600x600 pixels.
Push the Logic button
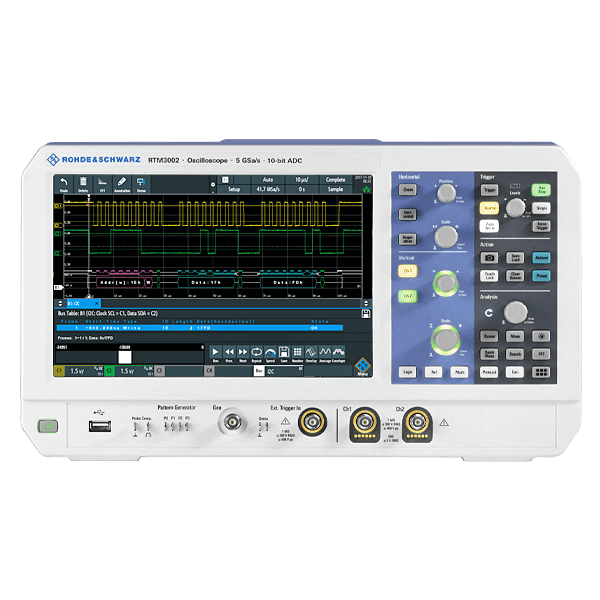[x=408, y=372]
